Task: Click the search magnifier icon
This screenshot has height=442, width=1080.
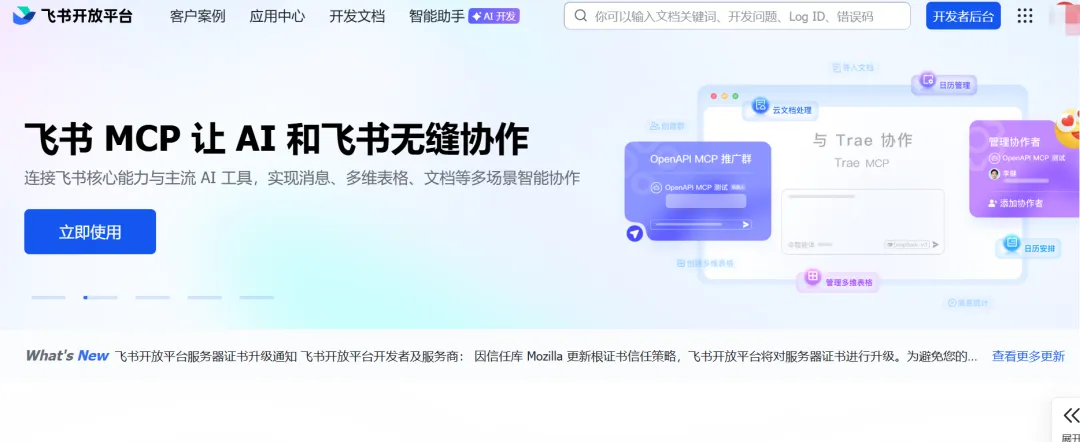Action: [581, 16]
